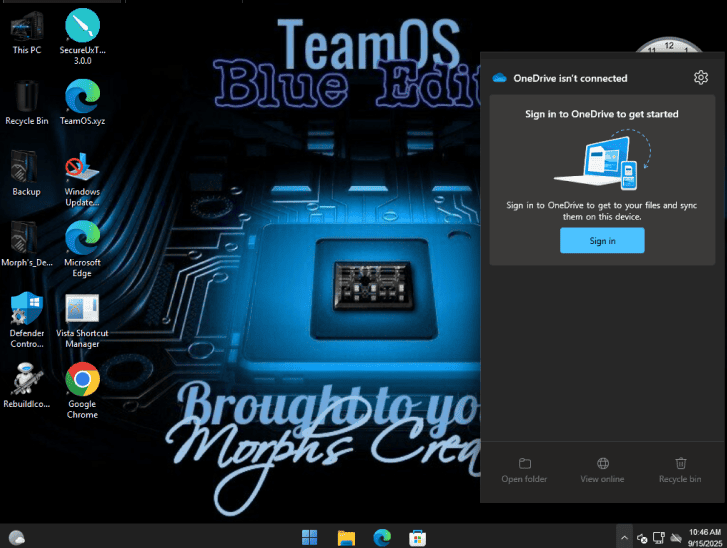Expand hidden system tray icons chevron
The image size is (727, 548).
click(x=624, y=538)
